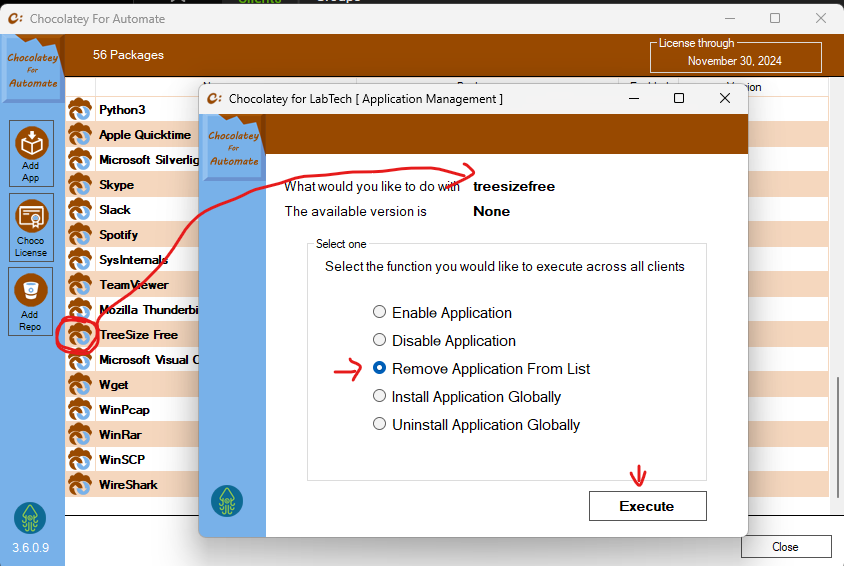Select the Apple Quicktime row text
The width and height of the screenshot is (844, 566).
tap(145, 135)
